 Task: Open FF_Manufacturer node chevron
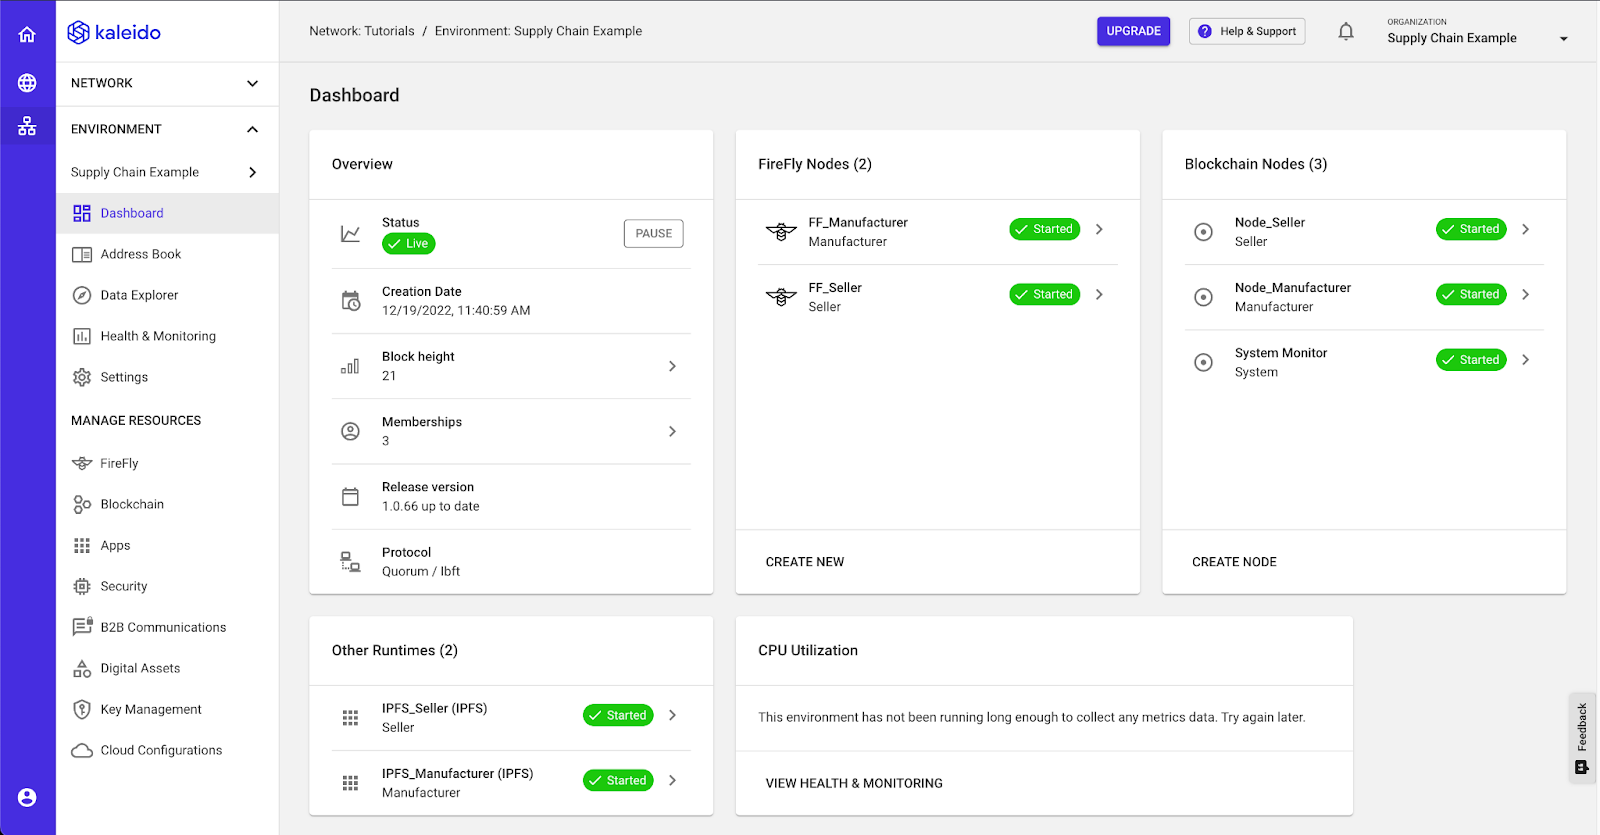click(x=1099, y=229)
